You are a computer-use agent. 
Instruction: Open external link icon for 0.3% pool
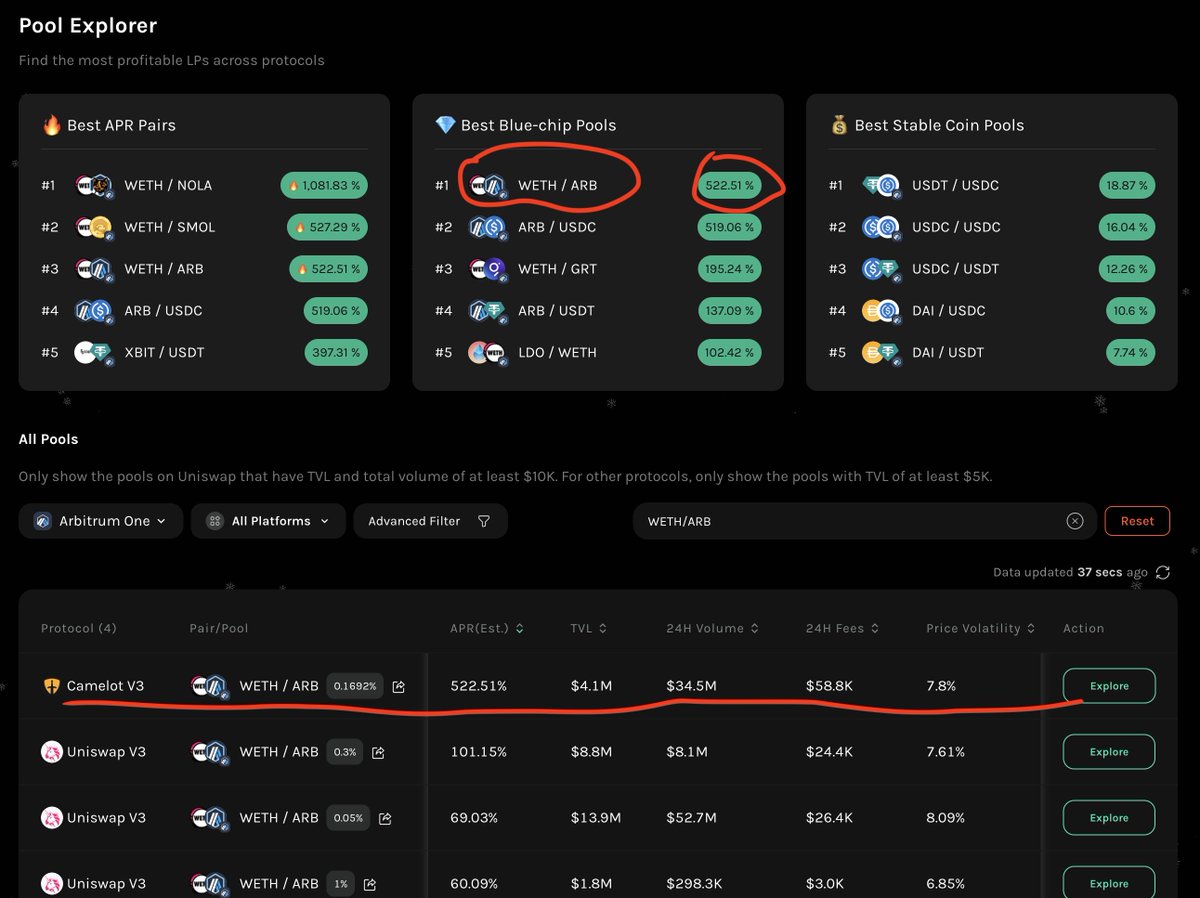(x=378, y=752)
